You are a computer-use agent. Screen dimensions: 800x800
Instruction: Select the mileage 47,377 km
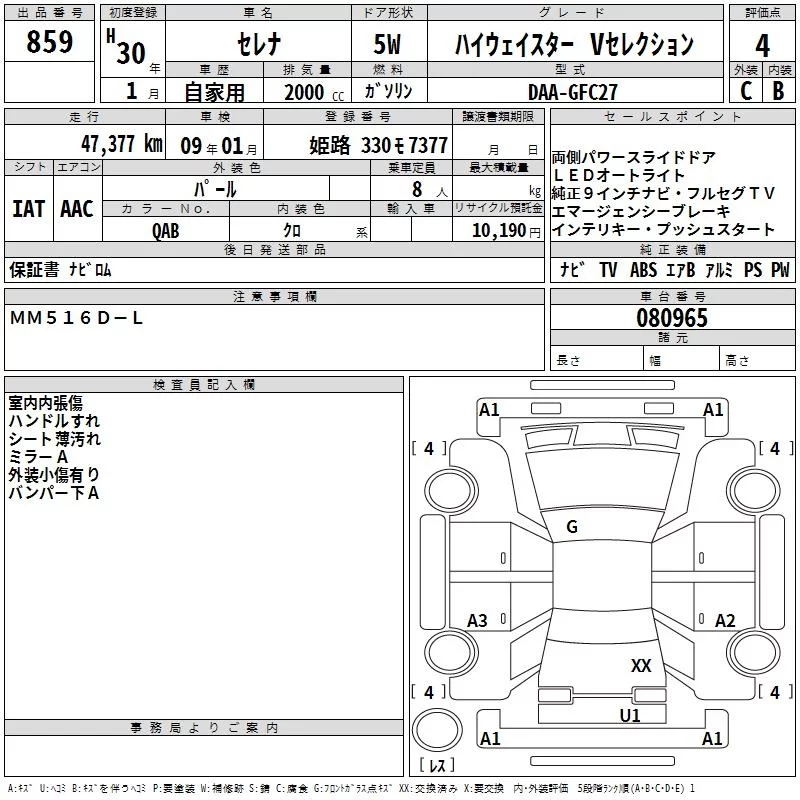(x=122, y=144)
